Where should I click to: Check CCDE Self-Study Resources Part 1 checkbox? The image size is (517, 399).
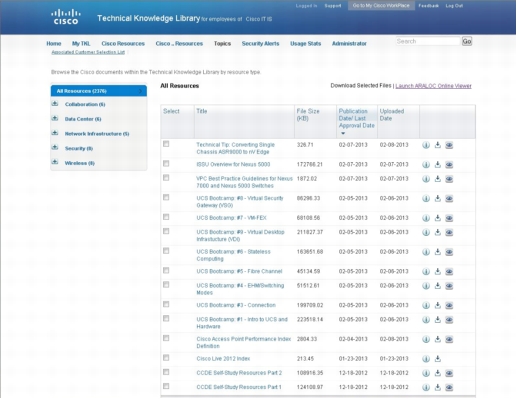pyautogui.click(x=166, y=386)
